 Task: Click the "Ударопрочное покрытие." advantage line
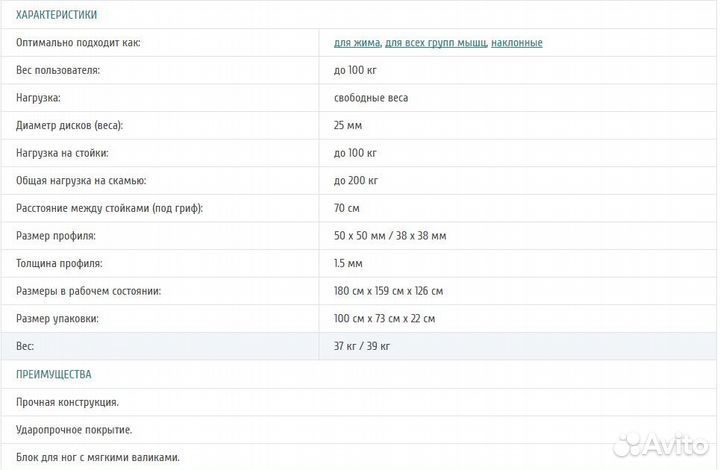click(74, 430)
